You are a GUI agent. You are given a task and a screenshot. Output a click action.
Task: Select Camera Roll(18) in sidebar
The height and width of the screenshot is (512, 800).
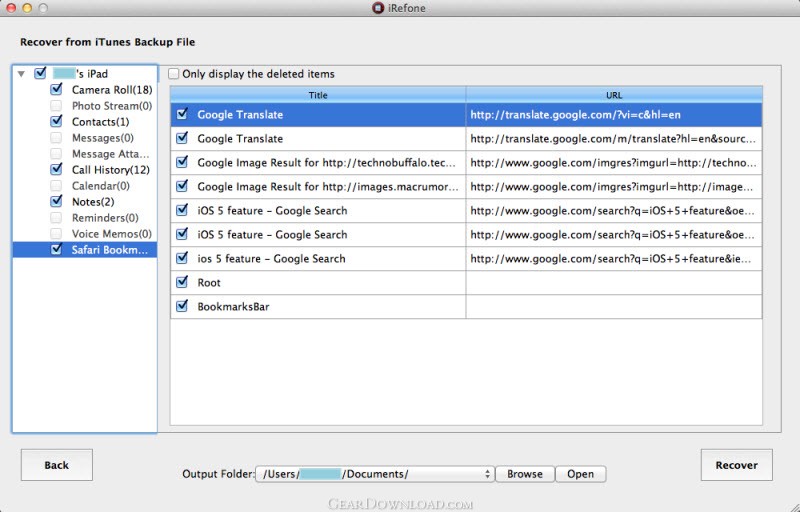coord(112,90)
